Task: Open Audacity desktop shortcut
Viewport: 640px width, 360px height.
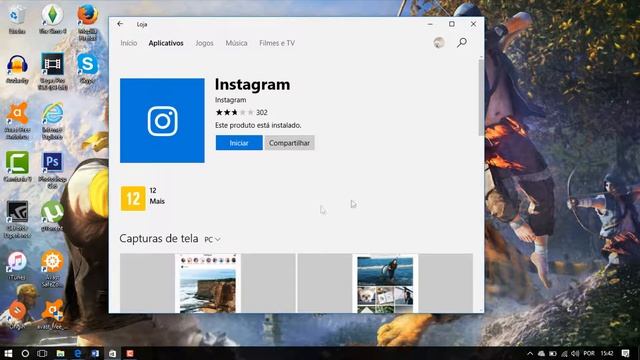Action: tap(17, 69)
